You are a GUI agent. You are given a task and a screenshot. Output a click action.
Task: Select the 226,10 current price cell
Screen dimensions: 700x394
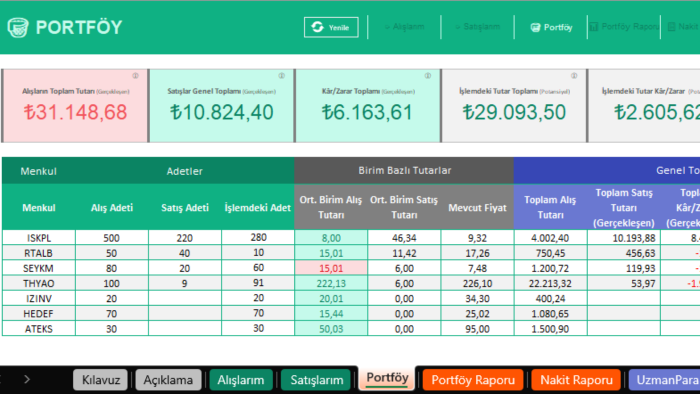tap(477, 283)
